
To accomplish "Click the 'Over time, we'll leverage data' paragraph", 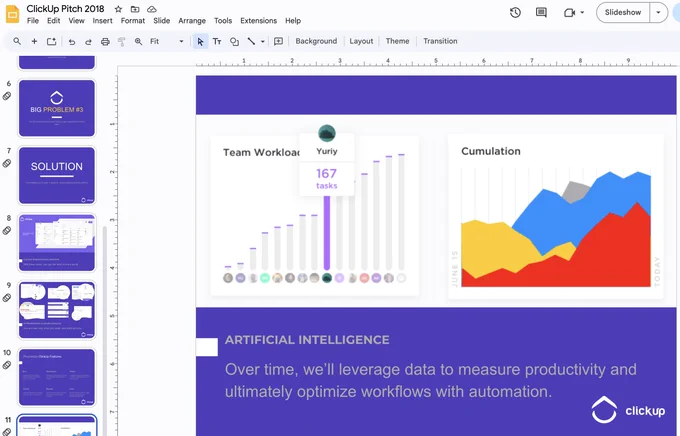I will coord(431,380).
